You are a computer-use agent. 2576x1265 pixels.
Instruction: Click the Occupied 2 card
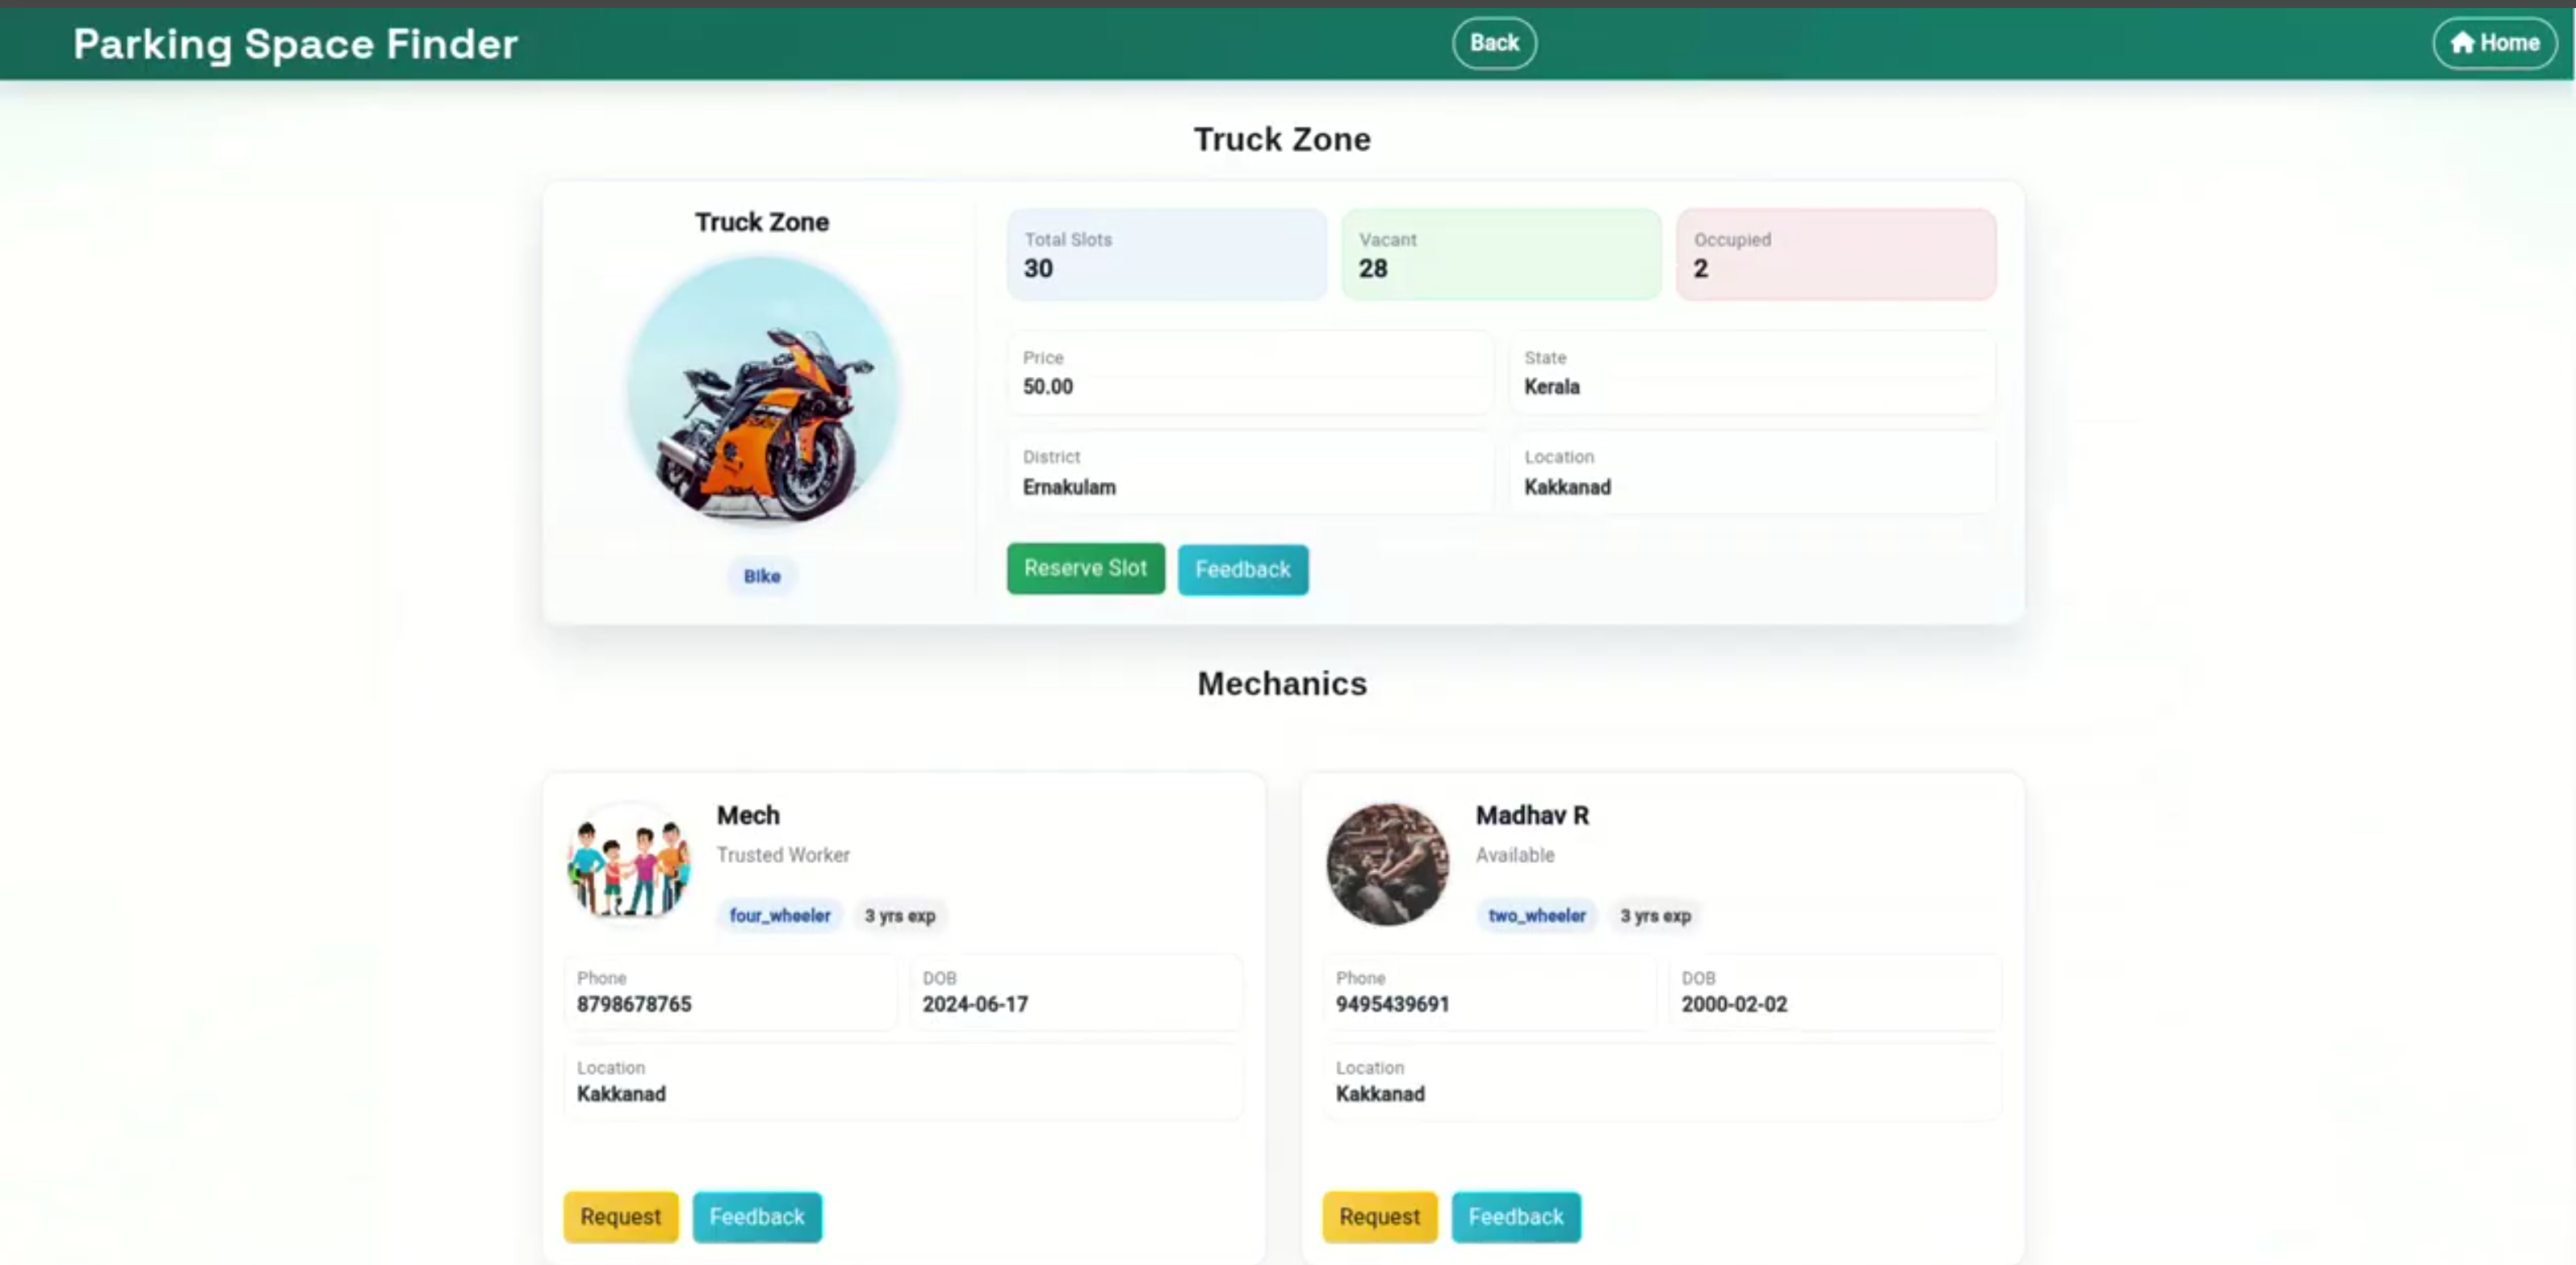tap(1836, 254)
